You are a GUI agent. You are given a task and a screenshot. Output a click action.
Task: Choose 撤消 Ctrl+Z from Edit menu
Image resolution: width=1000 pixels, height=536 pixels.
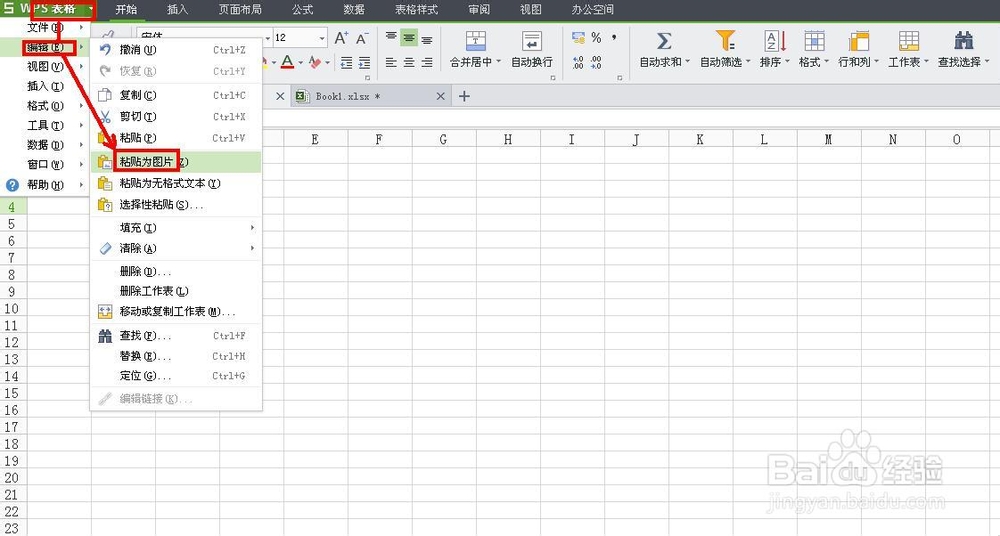tap(176, 50)
